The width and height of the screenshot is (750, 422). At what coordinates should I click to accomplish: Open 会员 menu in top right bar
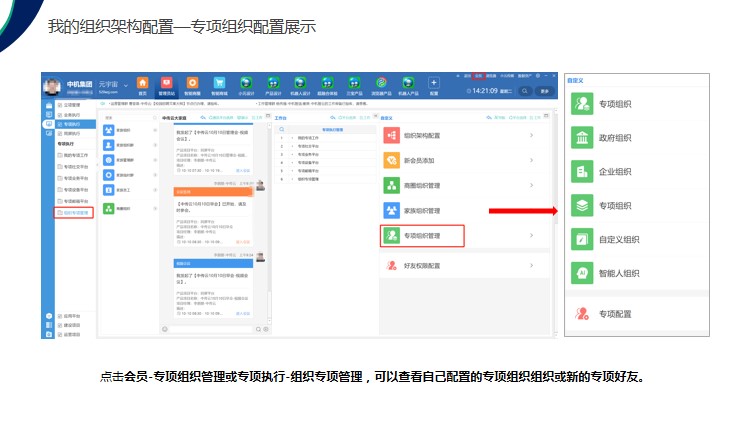click(478, 76)
